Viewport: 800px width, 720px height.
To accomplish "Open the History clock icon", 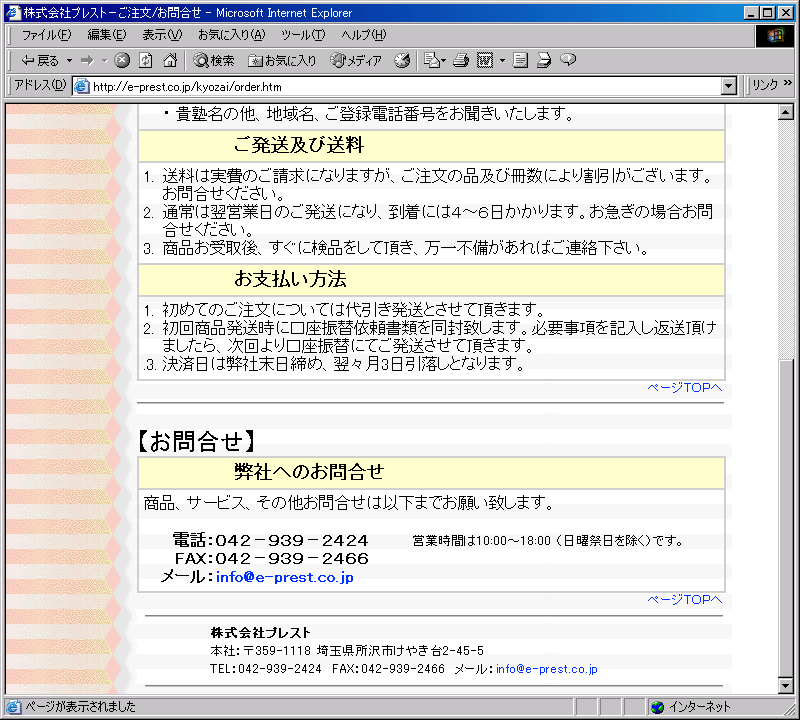I will click(402, 61).
